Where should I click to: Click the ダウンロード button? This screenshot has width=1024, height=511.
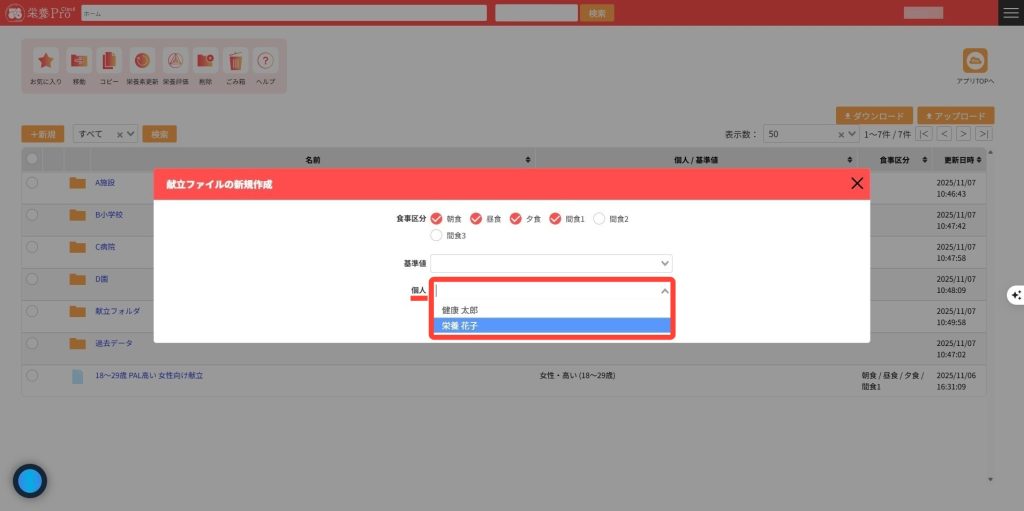pos(873,116)
